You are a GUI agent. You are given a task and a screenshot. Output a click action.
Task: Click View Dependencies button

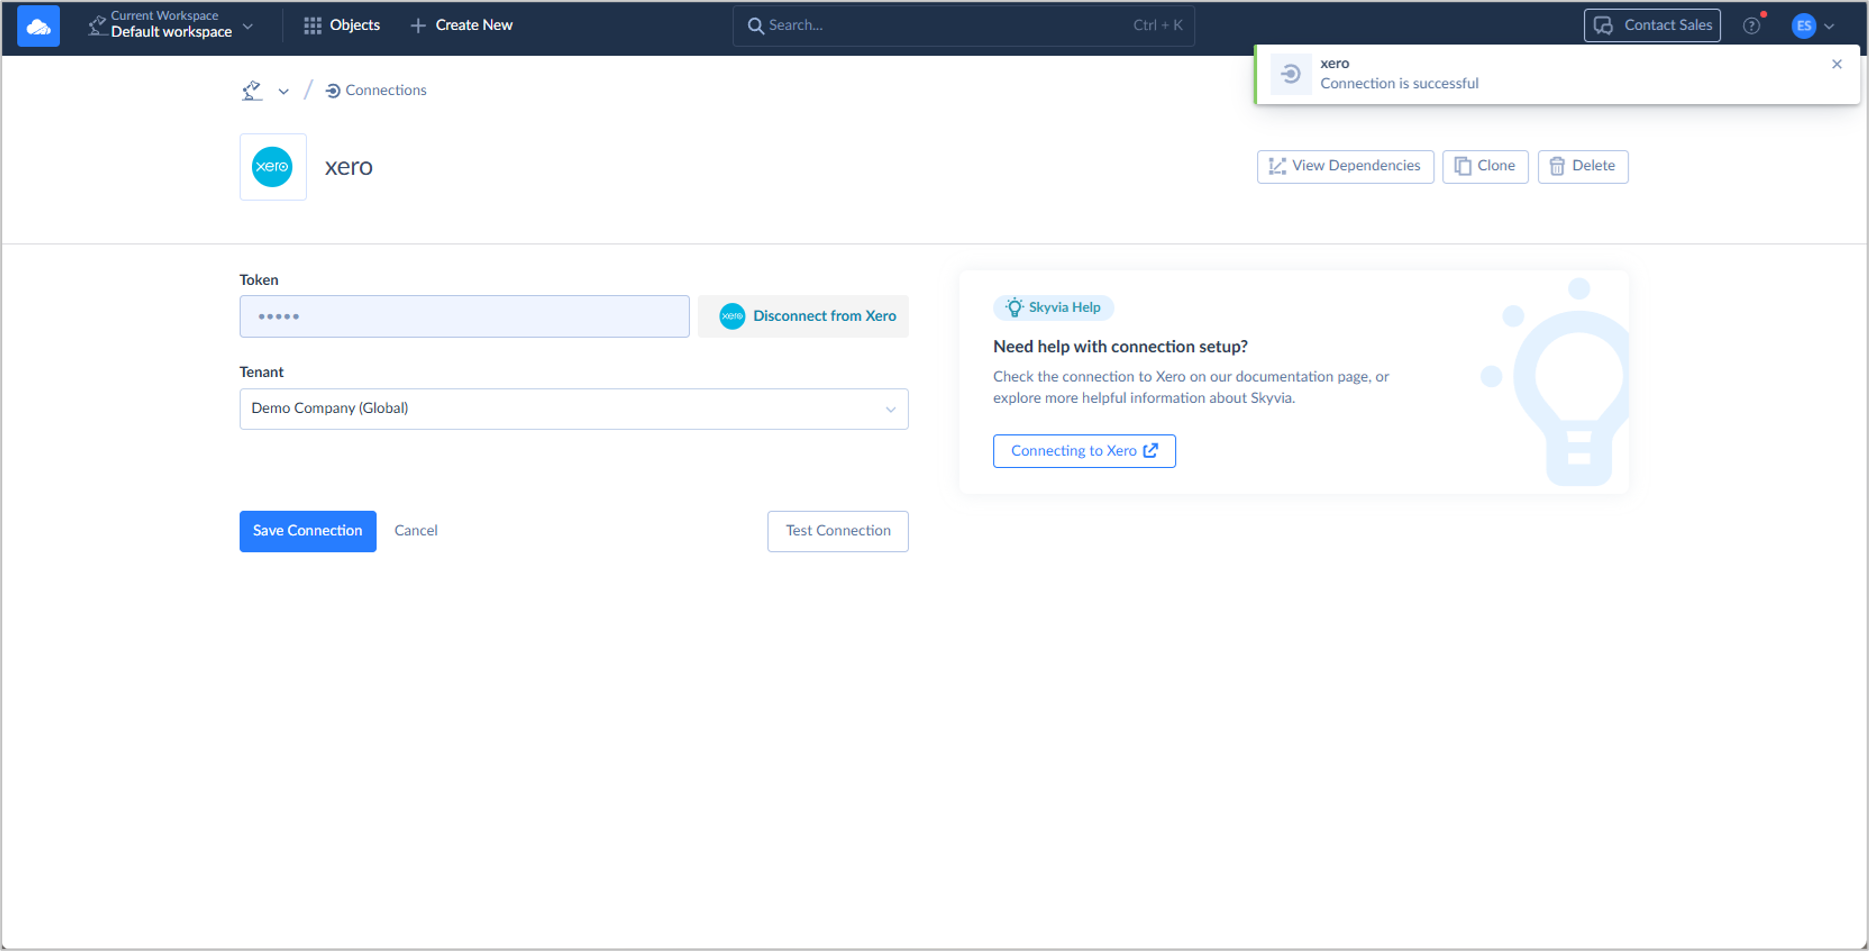click(x=1345, y=166)
